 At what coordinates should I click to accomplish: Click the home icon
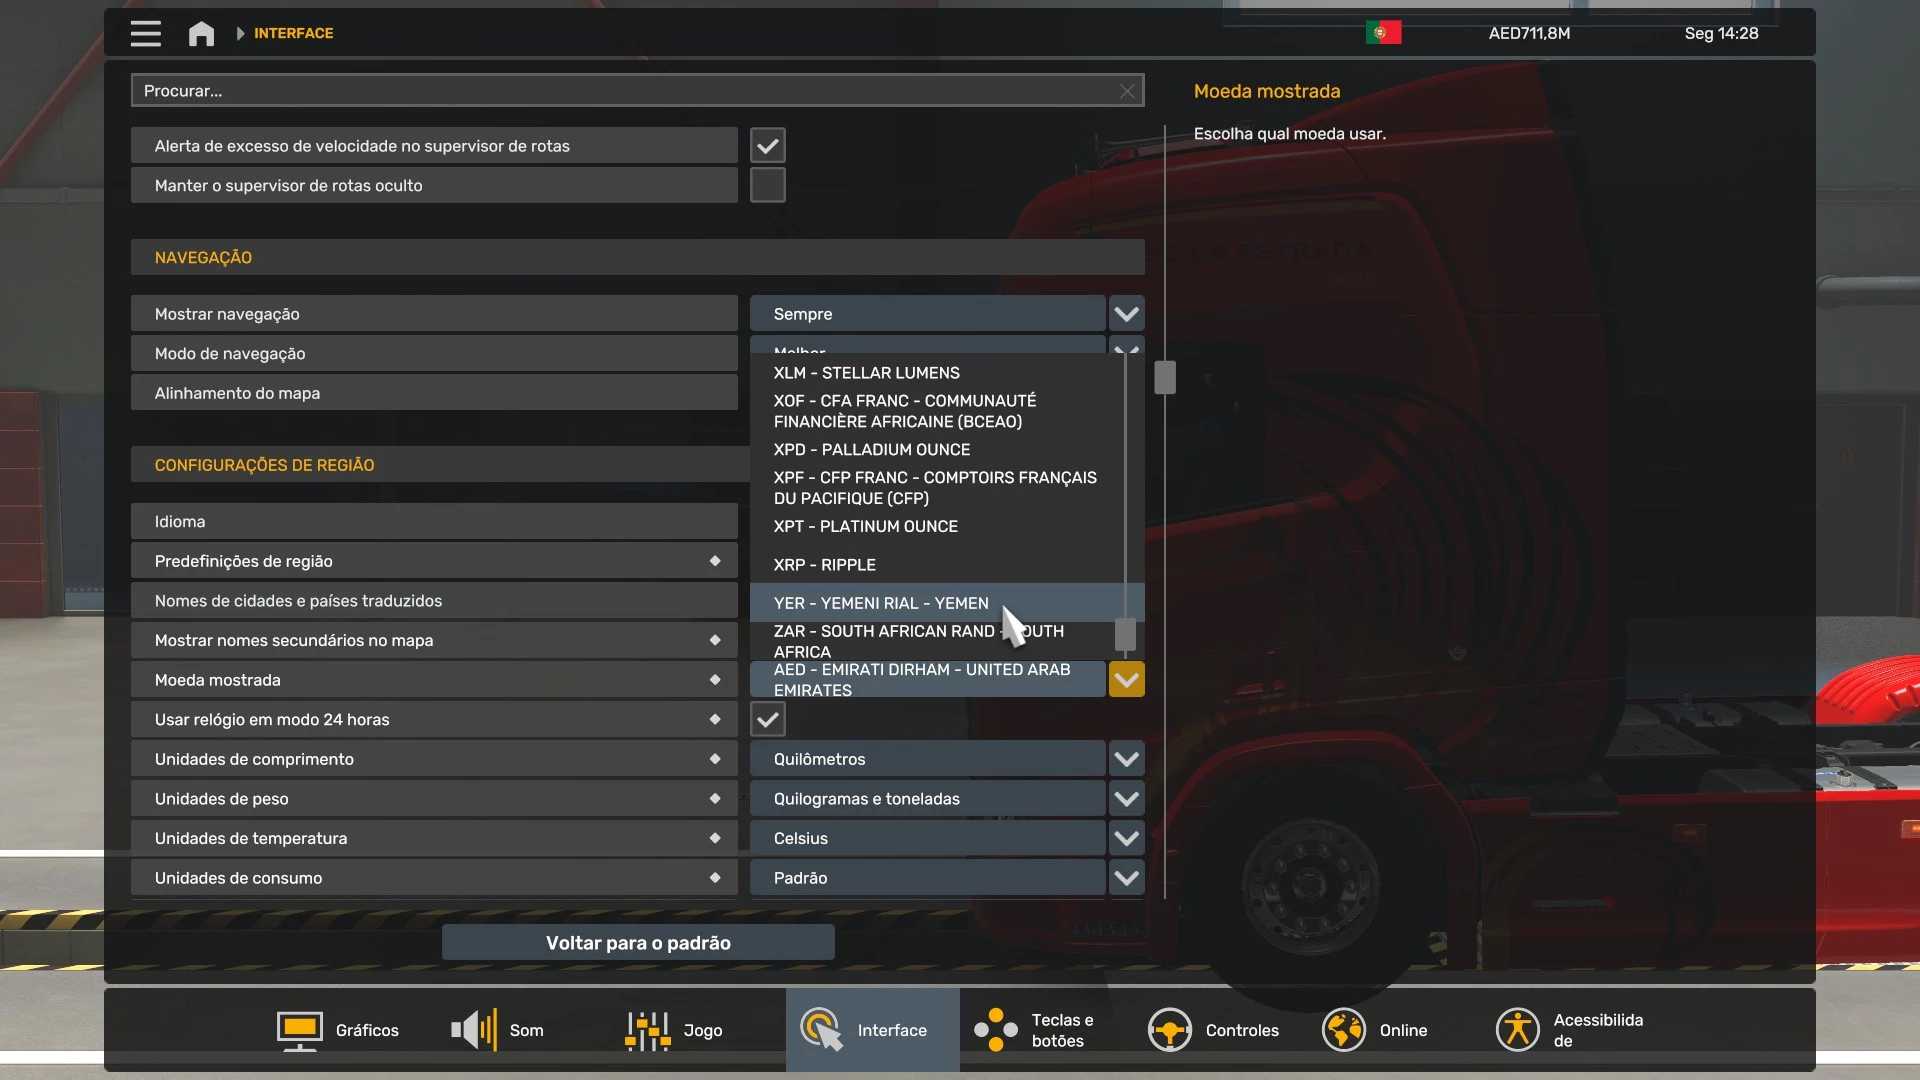pos(201,33)
